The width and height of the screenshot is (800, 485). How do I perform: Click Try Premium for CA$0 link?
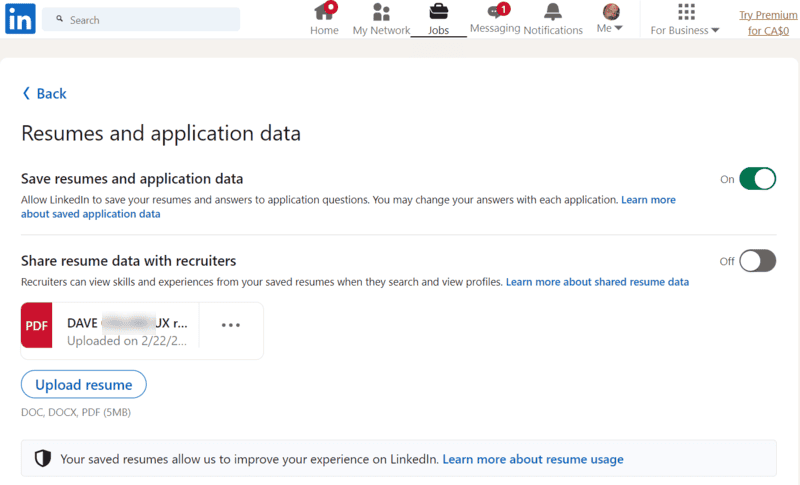768,23
